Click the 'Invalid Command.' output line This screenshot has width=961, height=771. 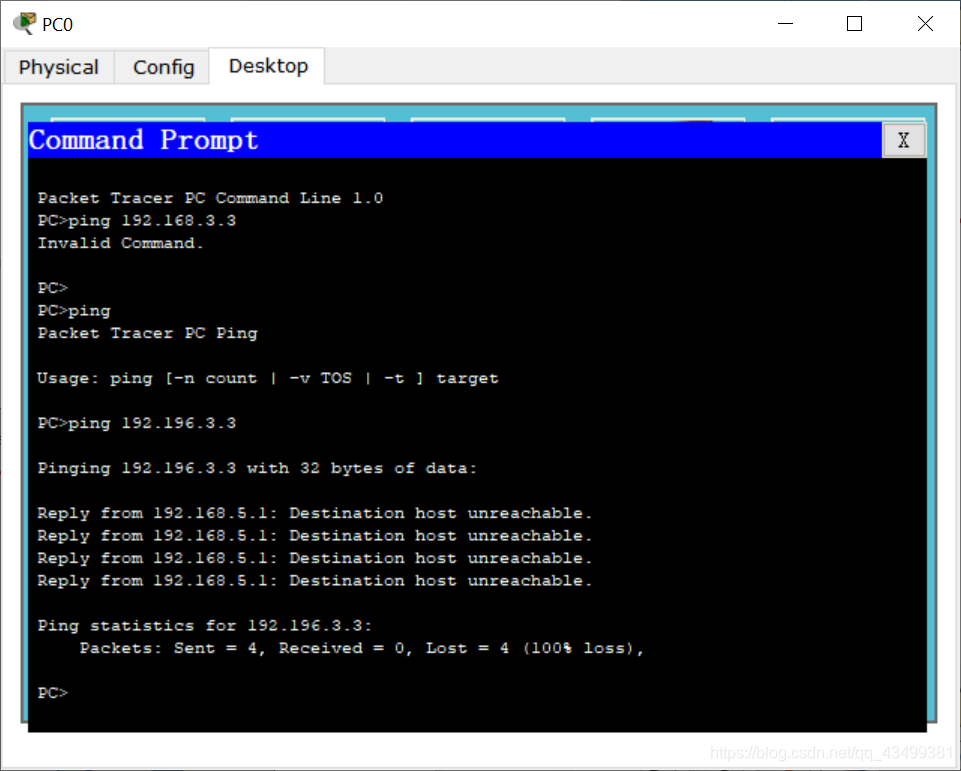click(120, 243)
